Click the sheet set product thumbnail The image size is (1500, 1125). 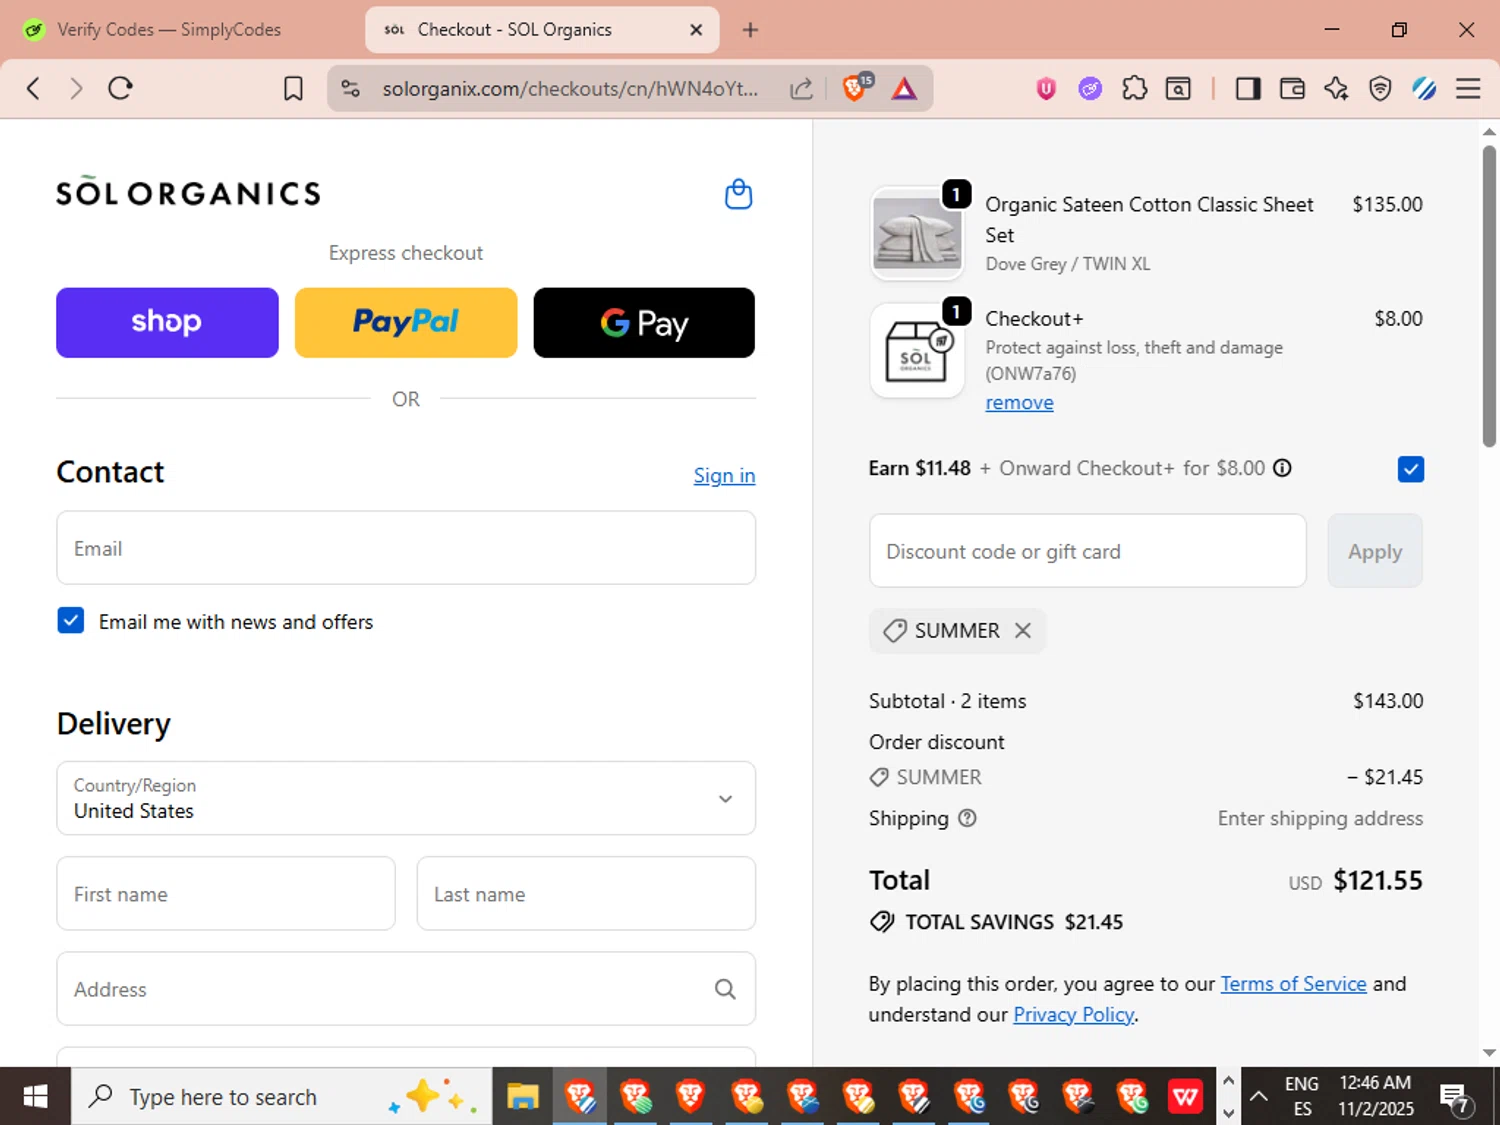pyautogui.click(x=917, y=233)
